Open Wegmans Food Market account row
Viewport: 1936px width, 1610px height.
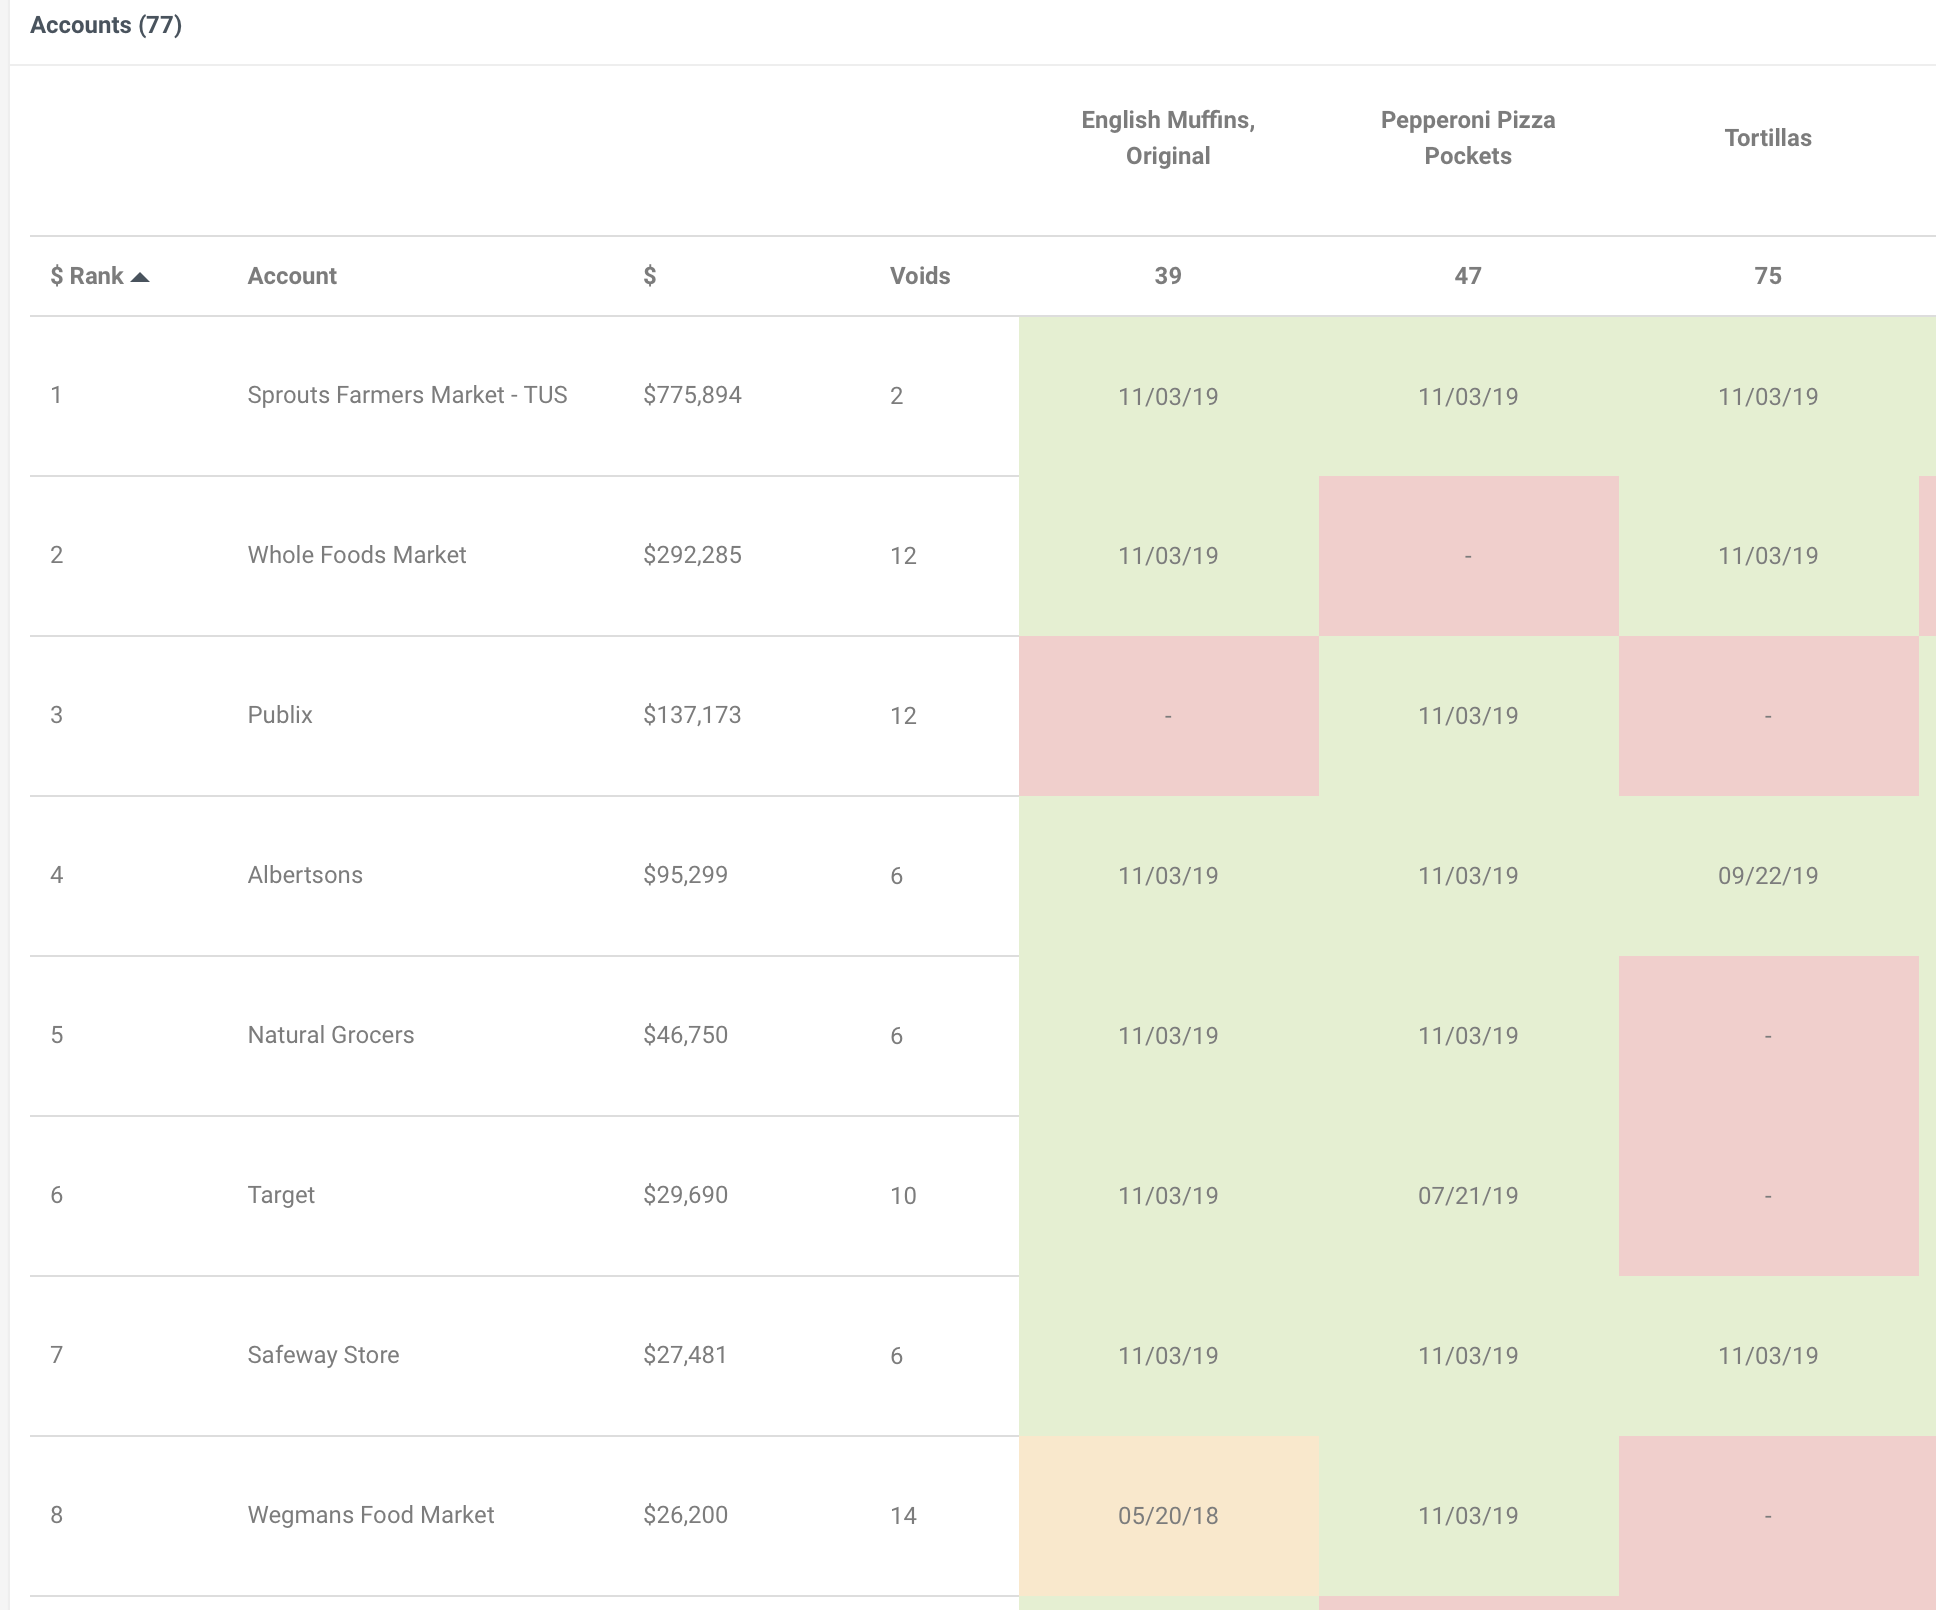(x=524, y=1516)
